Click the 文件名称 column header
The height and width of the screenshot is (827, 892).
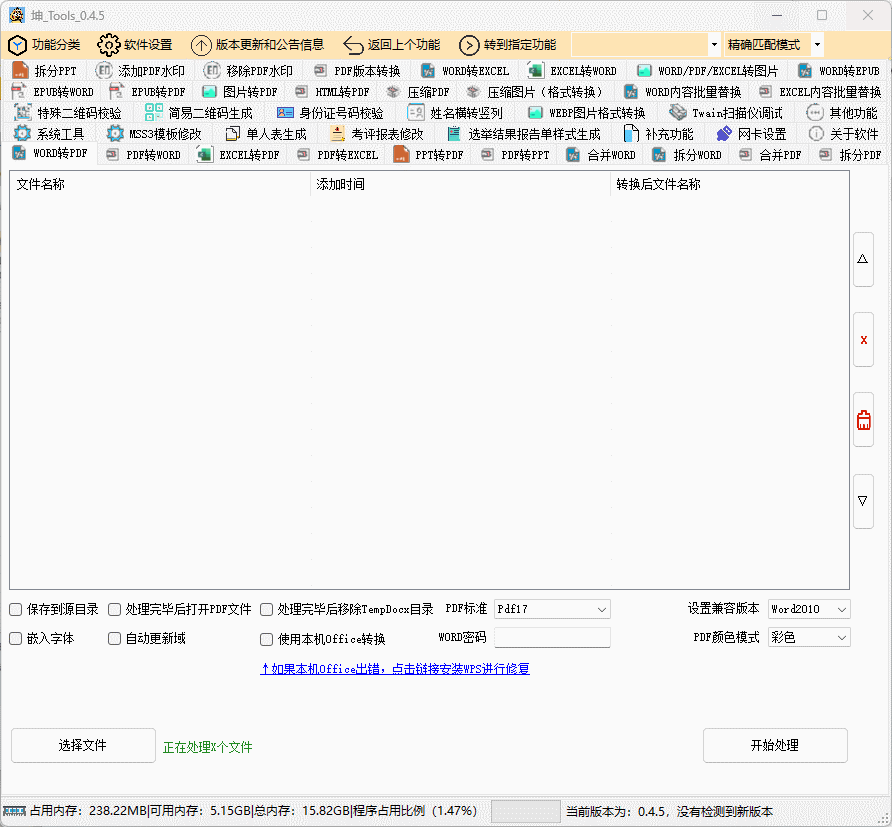pos(160,184)
